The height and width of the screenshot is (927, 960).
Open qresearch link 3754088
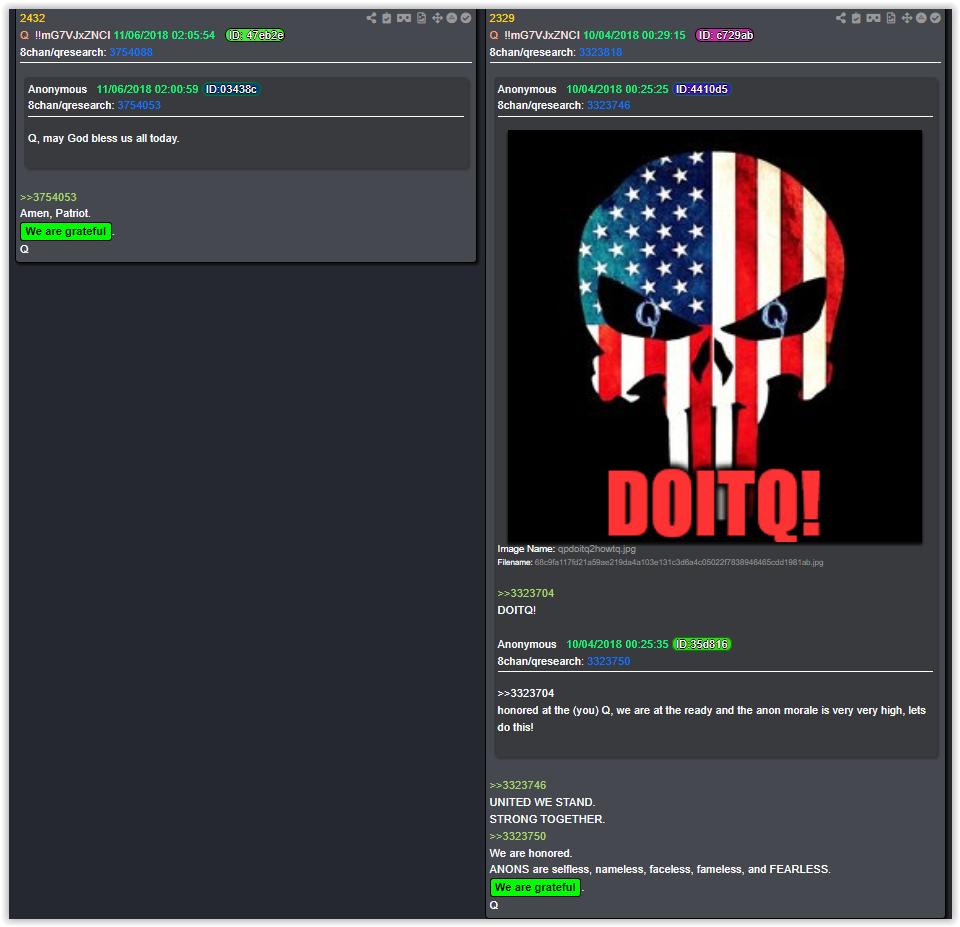tap(131, 53)
